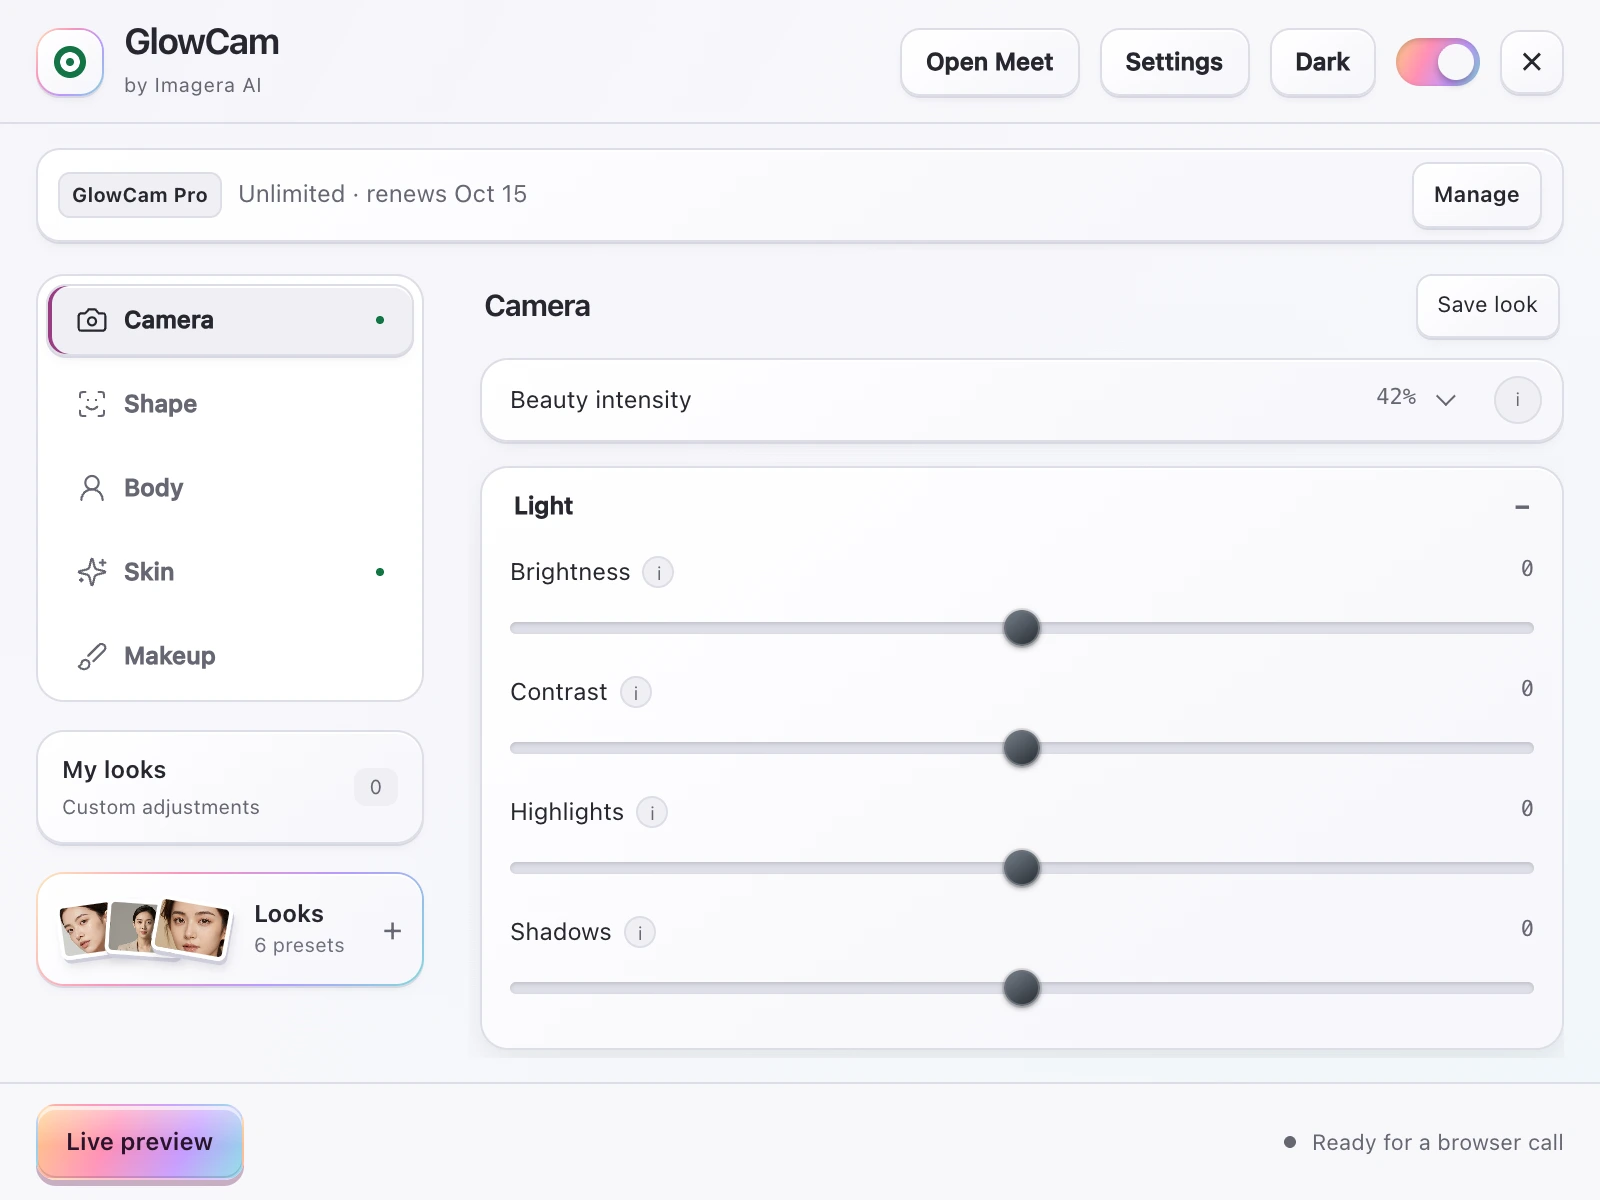Viewport: 1600px width, 1200px height.
Task: Click the status dot beside Ready message
Action: tap(1290, 1142)
